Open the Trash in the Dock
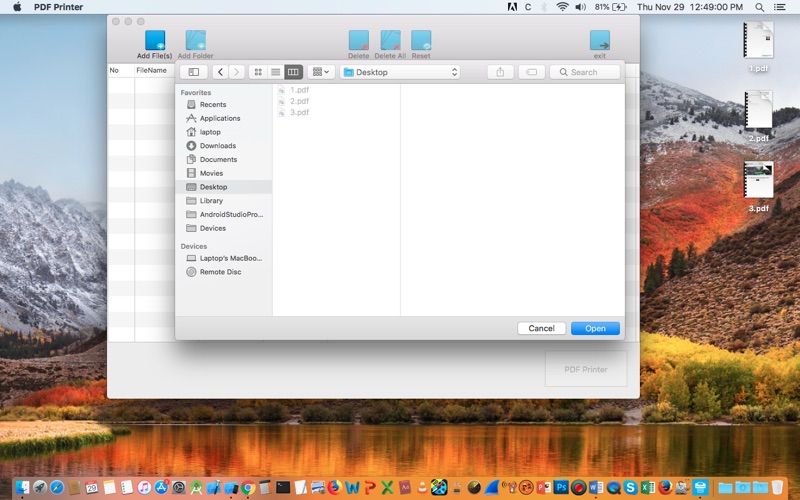 tap(777, 487)
